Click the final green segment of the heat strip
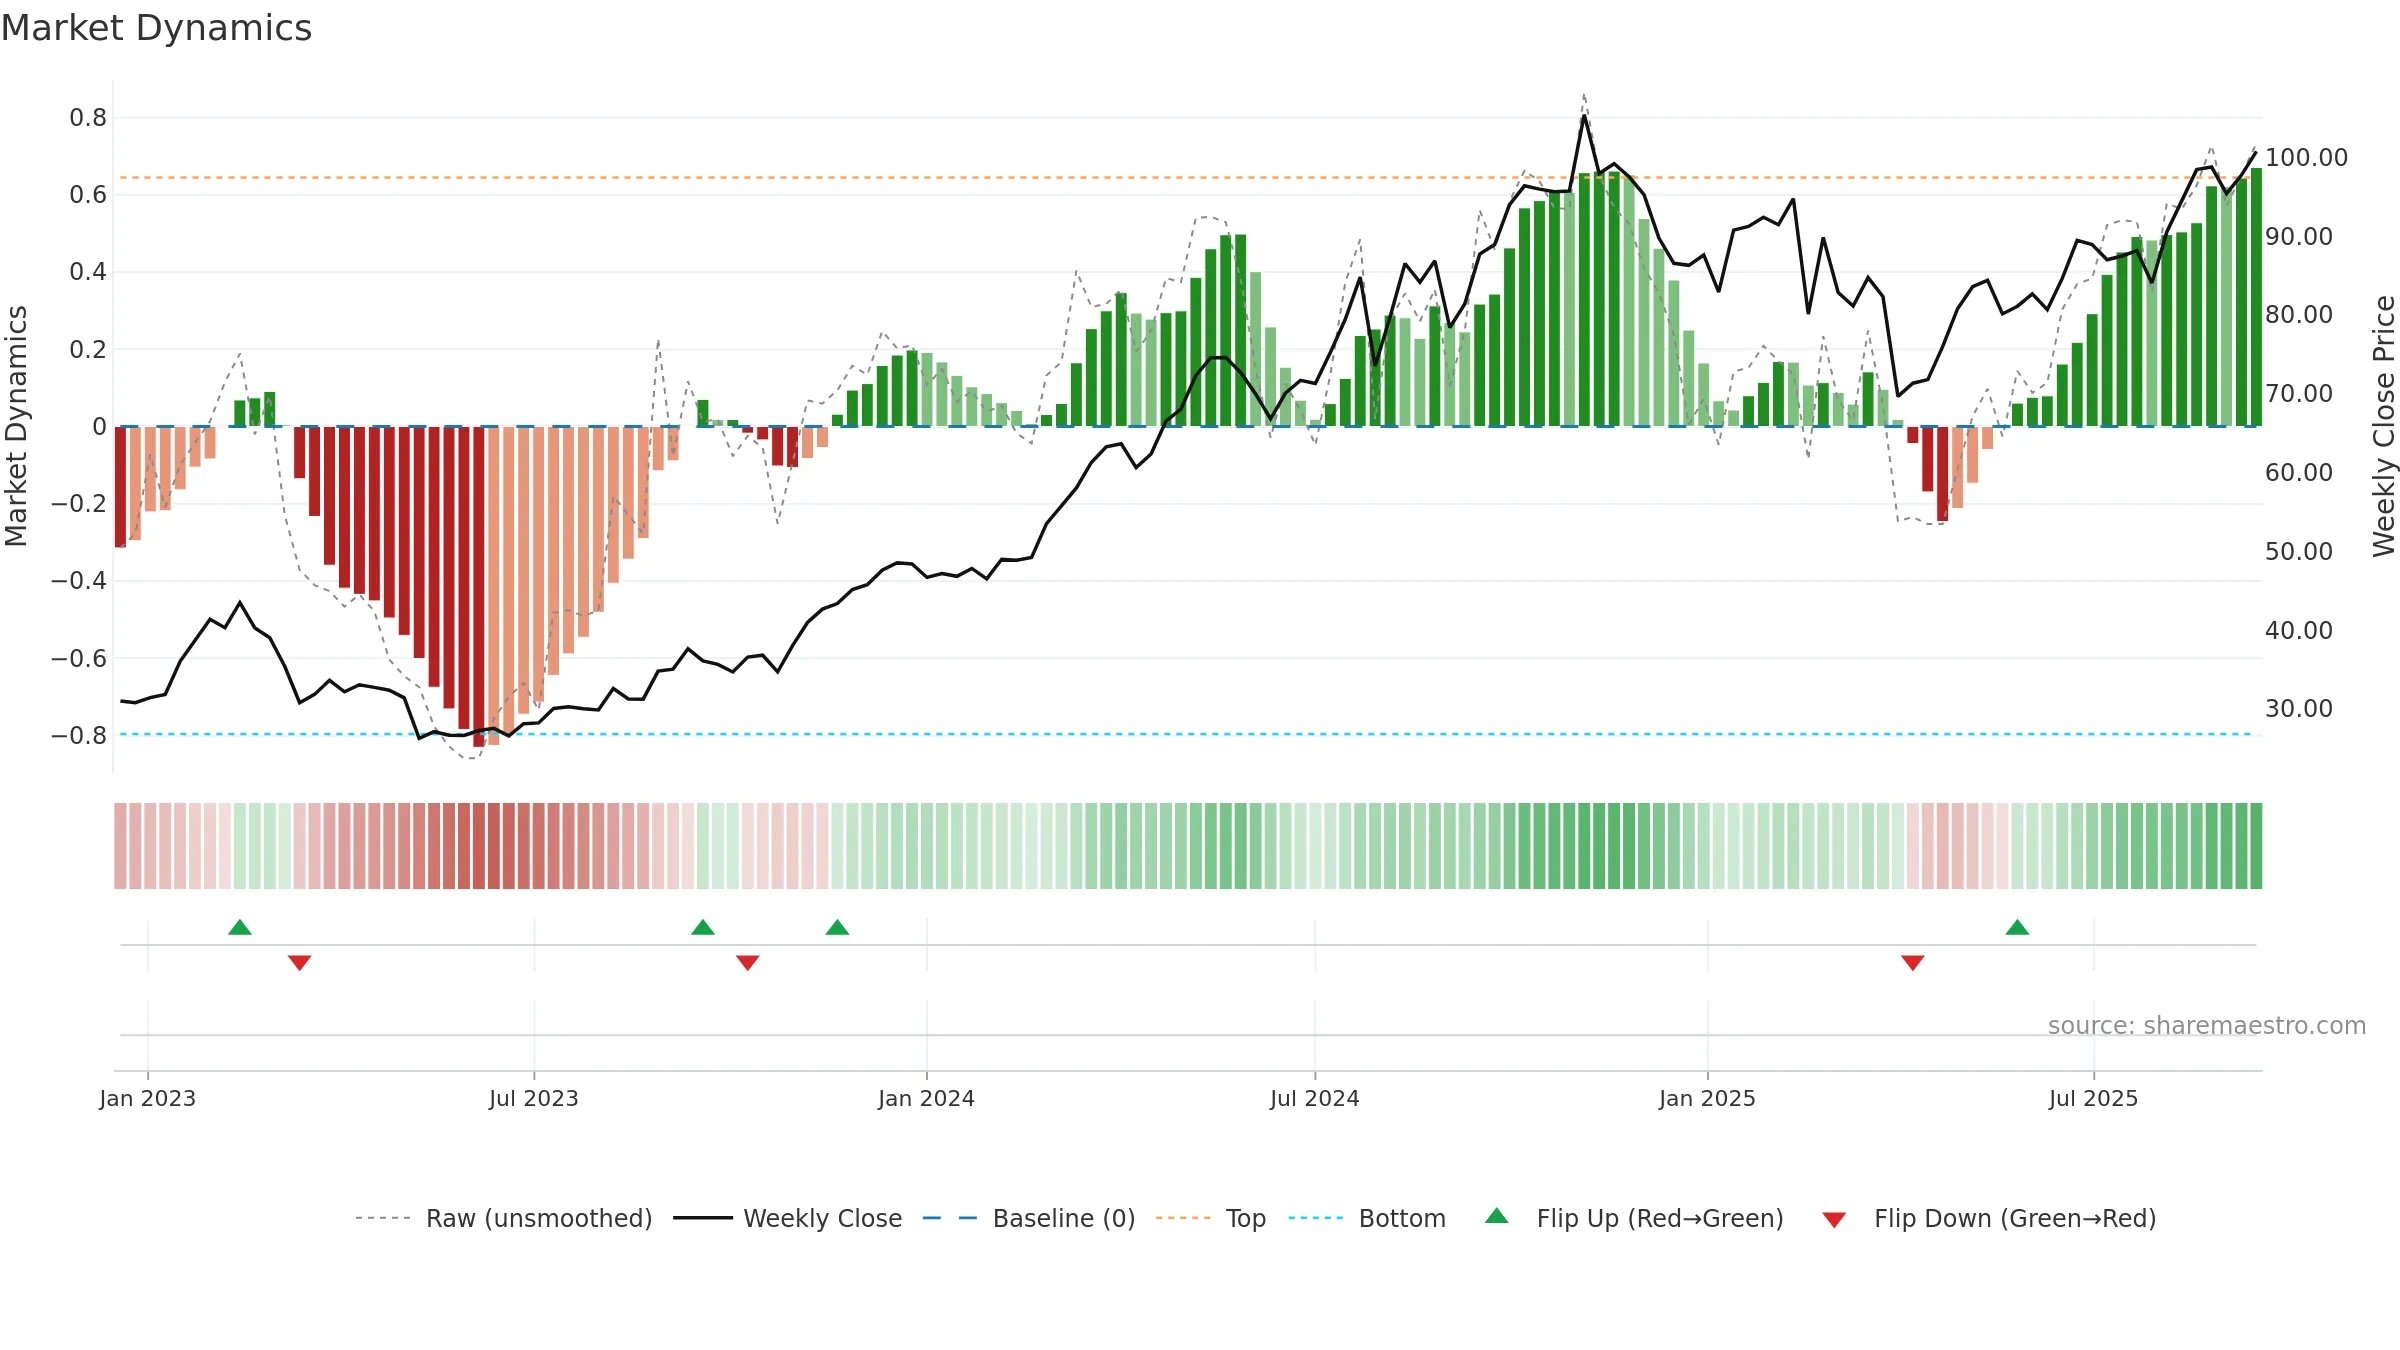The height and width of the screenshot is (1350, 2400). [2256, 846]
